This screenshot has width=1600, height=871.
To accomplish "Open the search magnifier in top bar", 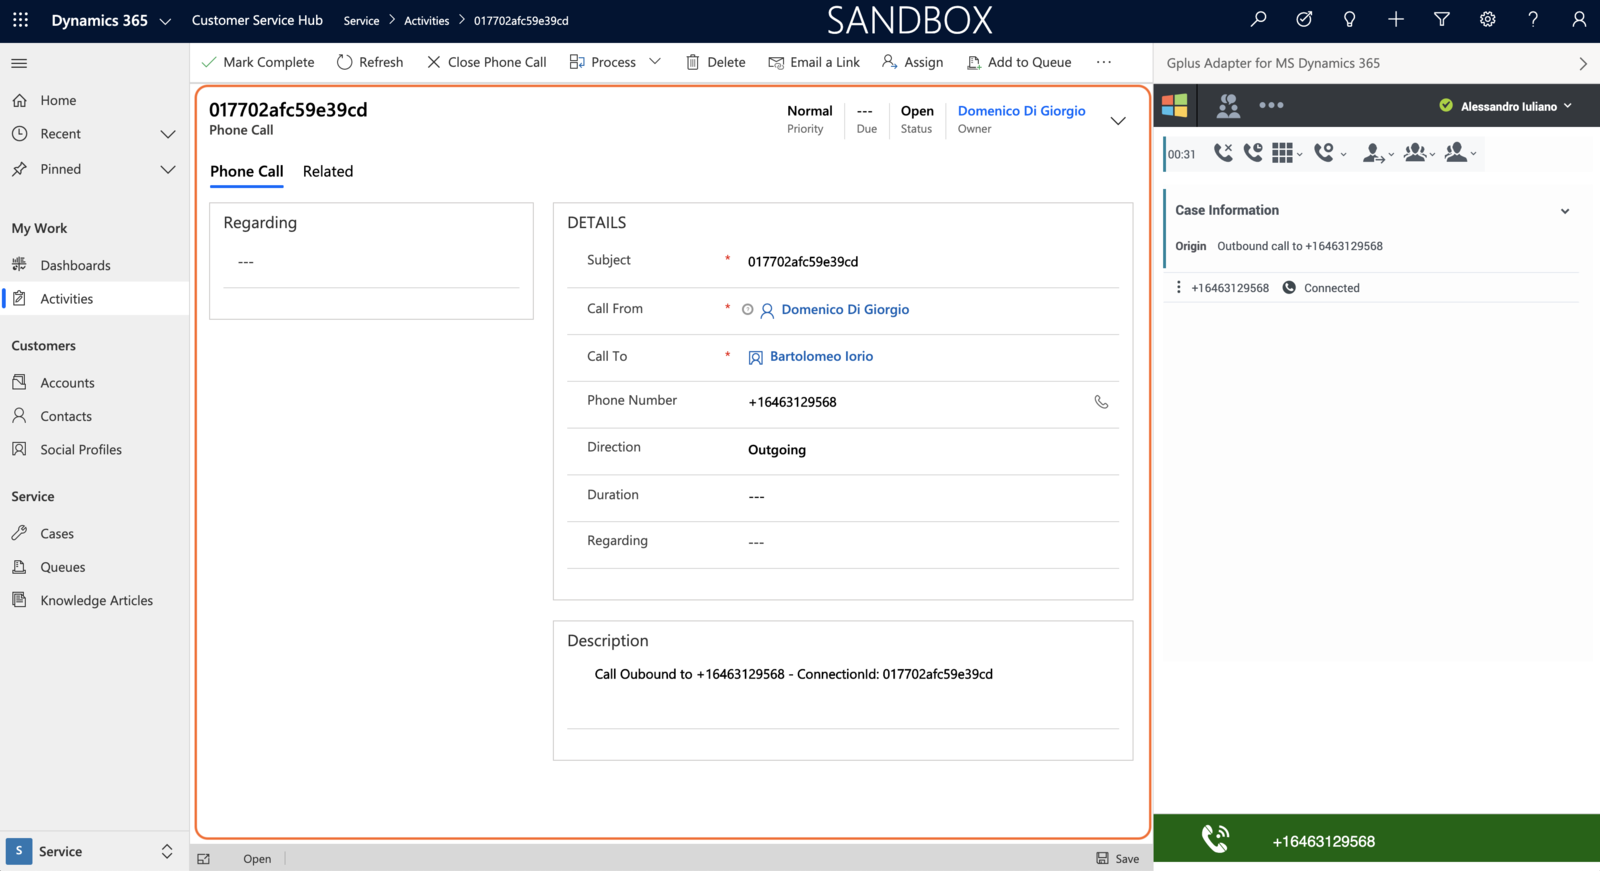I will (x=1258, y=19).
